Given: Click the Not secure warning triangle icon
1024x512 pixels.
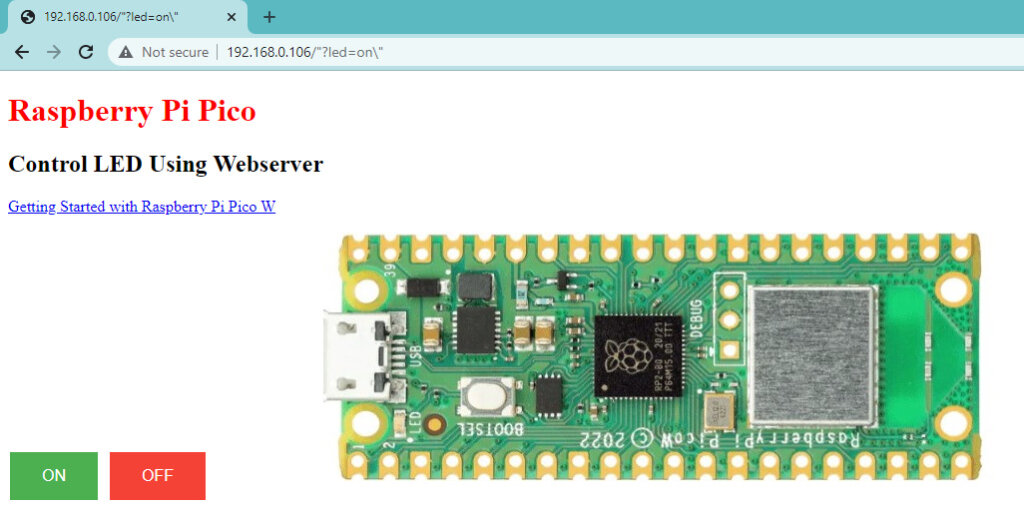Looking at the screenshot, I should pyautogui.click(x=126, y=52).
